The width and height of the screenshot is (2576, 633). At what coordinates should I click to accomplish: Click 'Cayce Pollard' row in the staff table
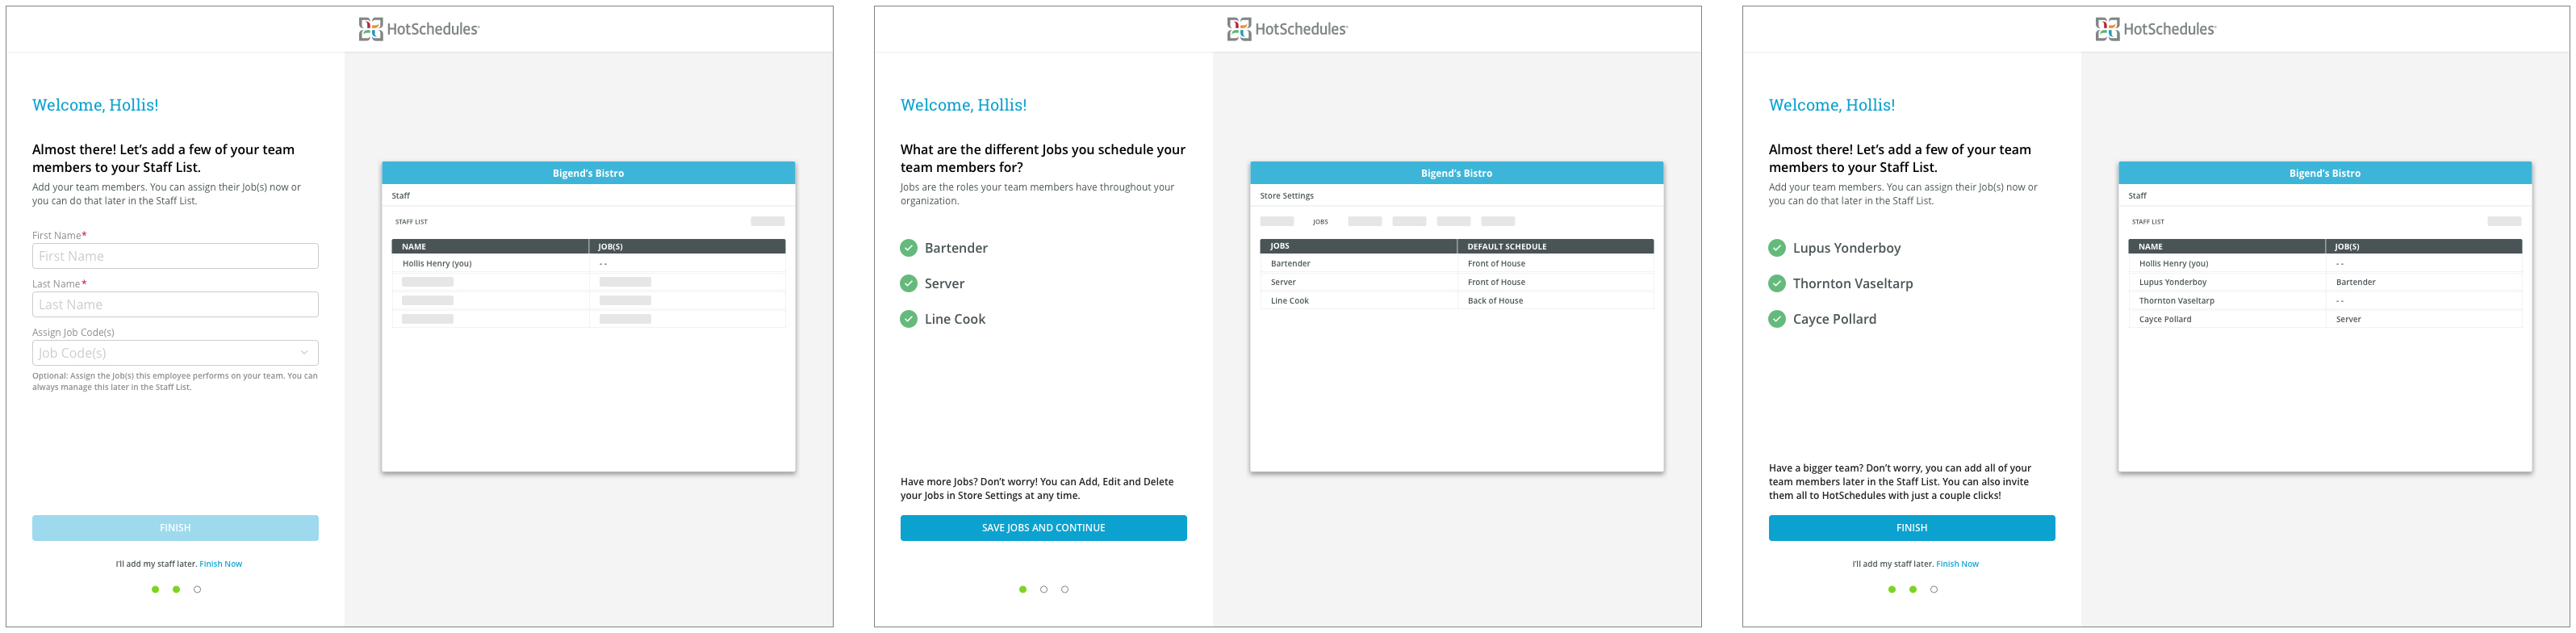pos(2324,320)
